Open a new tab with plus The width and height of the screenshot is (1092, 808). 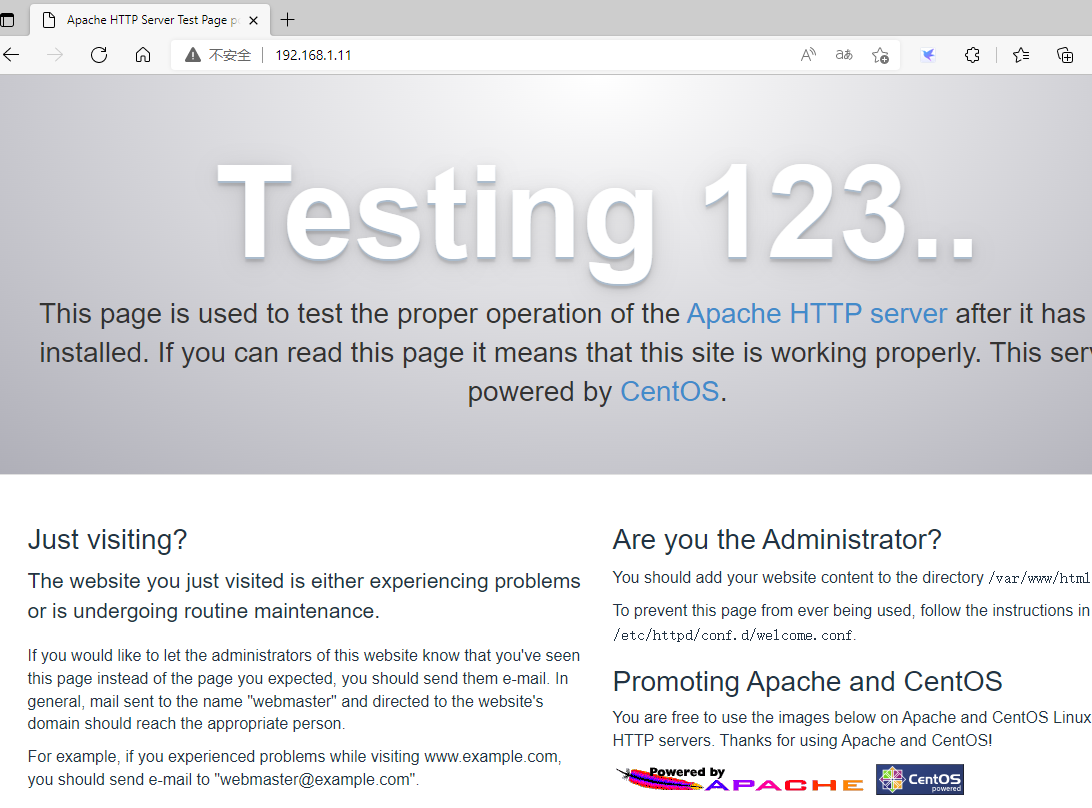287,20
